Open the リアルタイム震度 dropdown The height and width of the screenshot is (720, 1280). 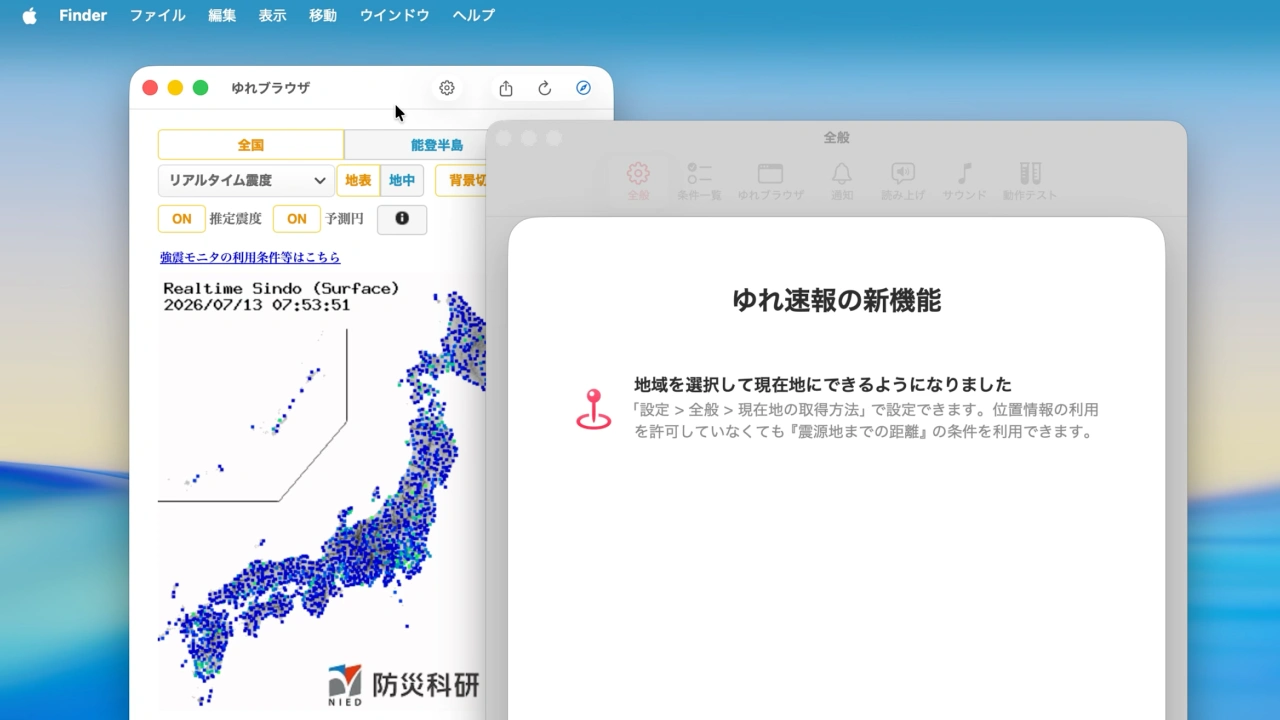click(x=246, y=181)
